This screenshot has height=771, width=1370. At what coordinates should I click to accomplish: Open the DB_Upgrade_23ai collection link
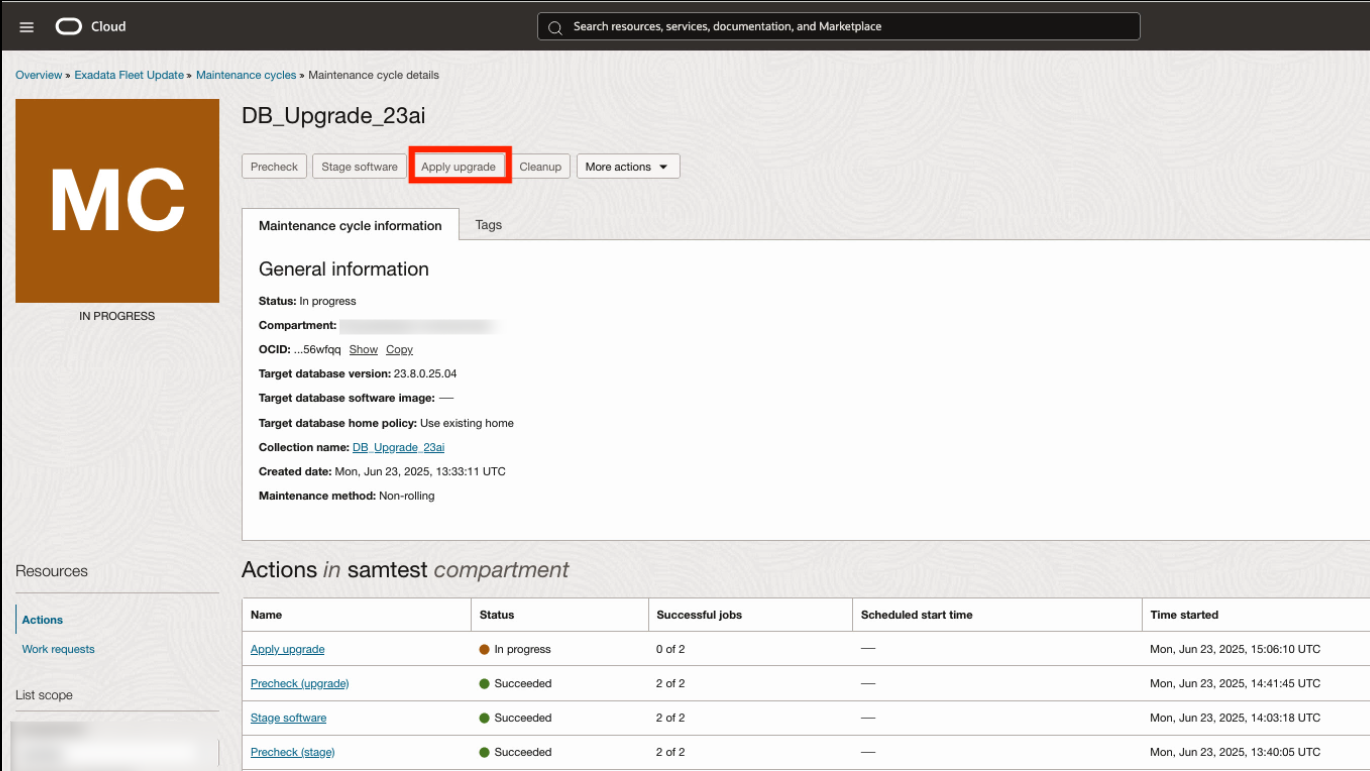pyautogui.click(x=398, y=447)
